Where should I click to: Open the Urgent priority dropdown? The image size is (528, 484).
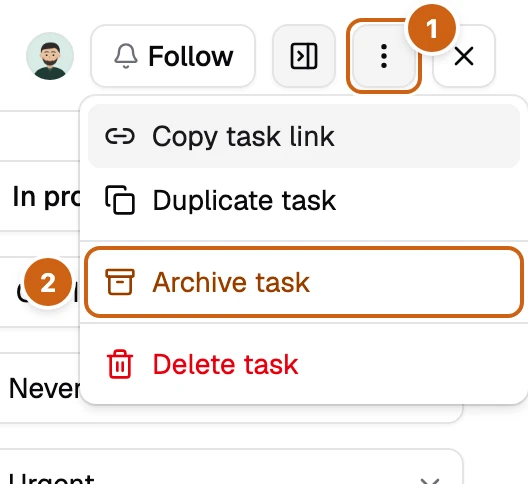click(231, 467)
